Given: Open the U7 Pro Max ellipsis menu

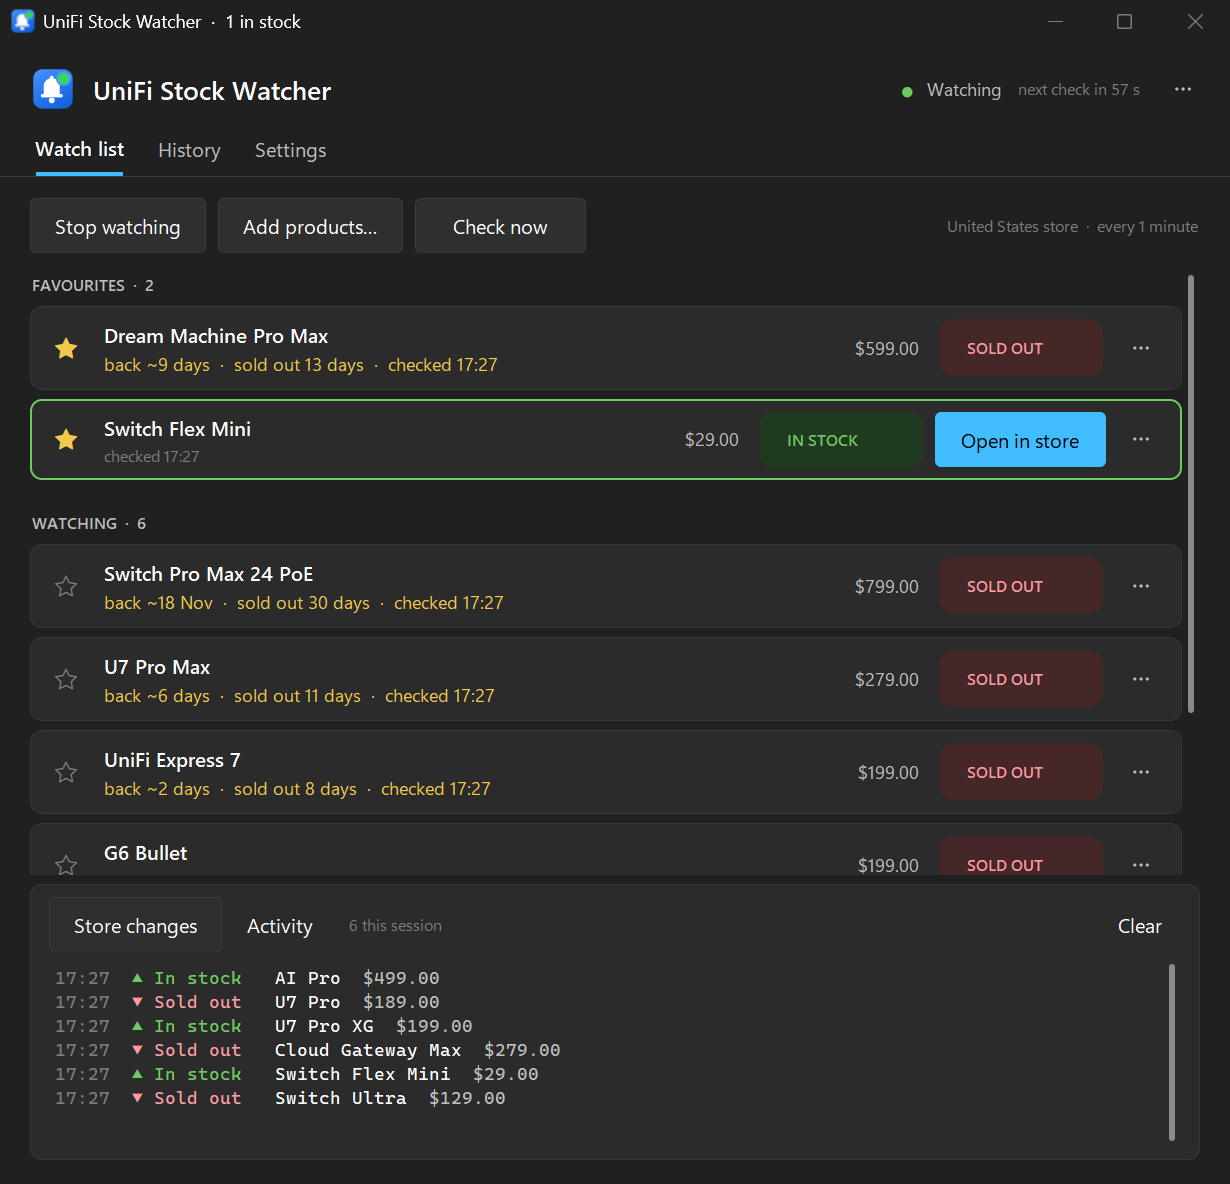Looking at the screenshot, I should coord(1141,679).
